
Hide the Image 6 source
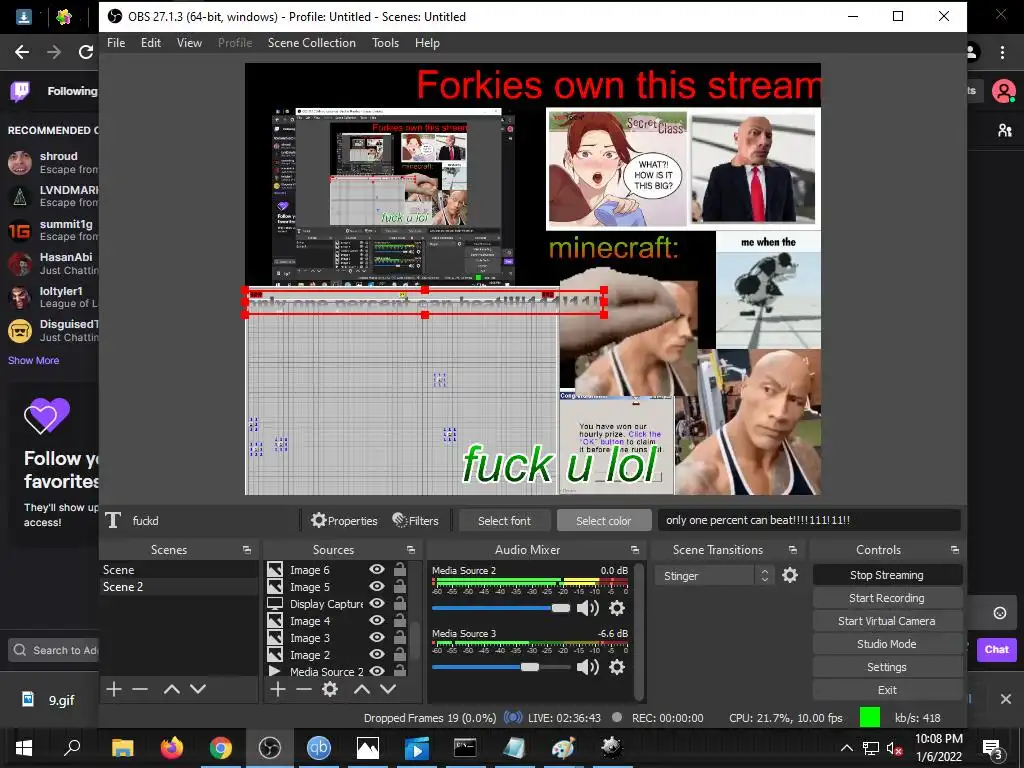(377, 569)
